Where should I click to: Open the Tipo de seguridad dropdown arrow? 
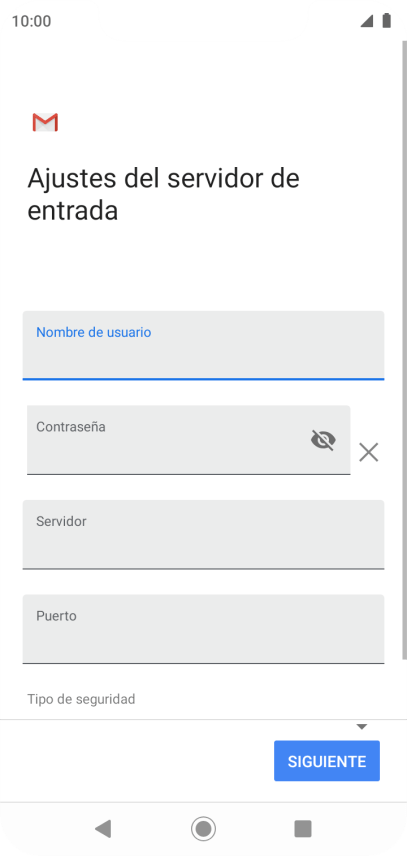pyautogui.click(x=362, y=727)
